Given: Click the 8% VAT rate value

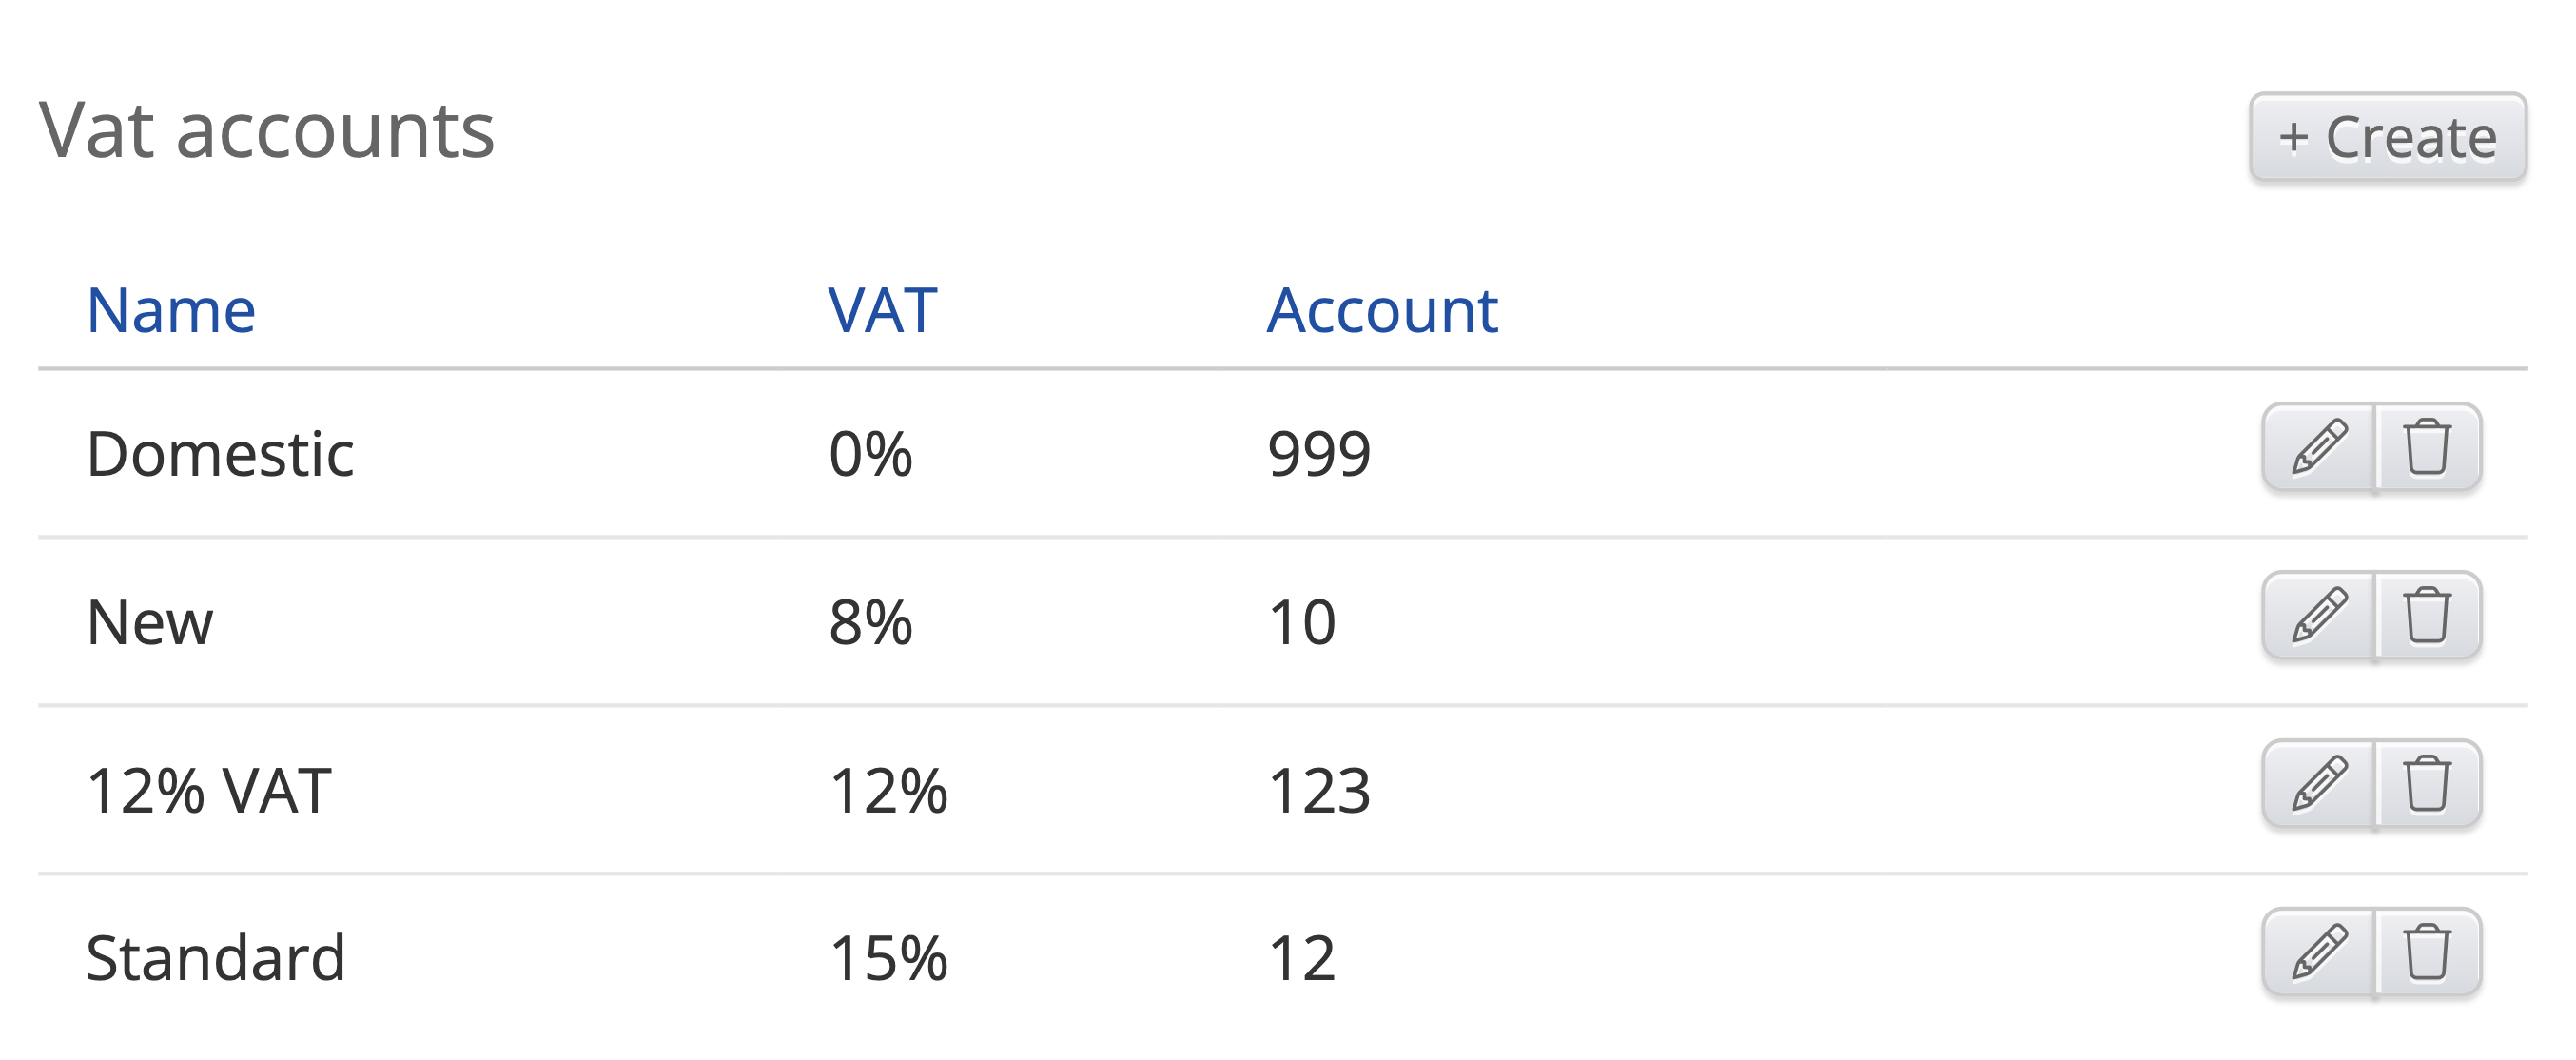Looking at the screenshot, I should click(x=870, y=622).
